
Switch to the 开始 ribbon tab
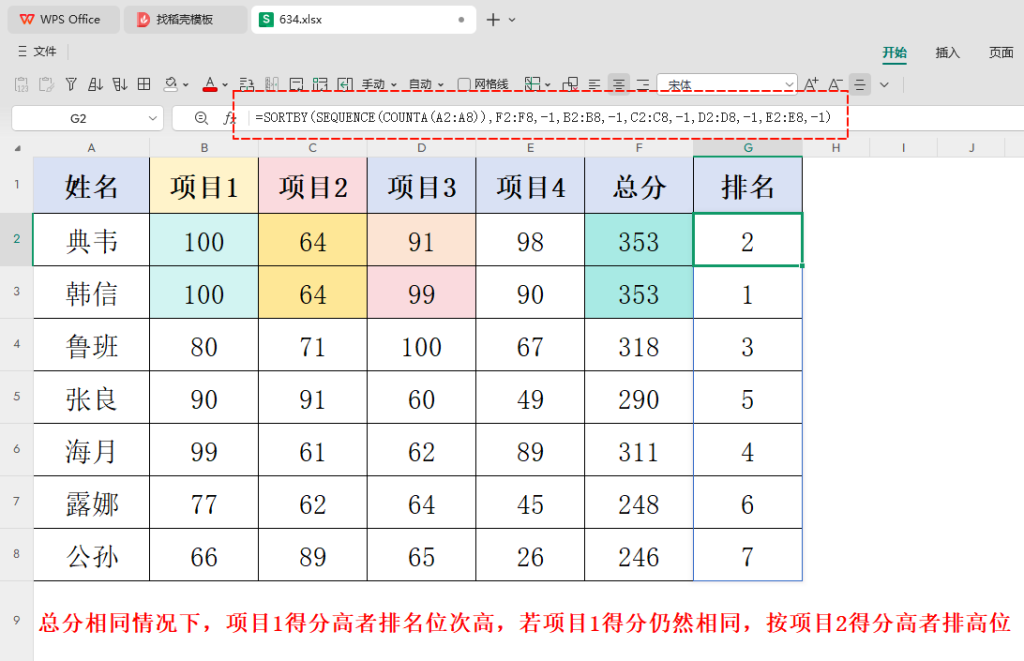click(x=894, y=53)
